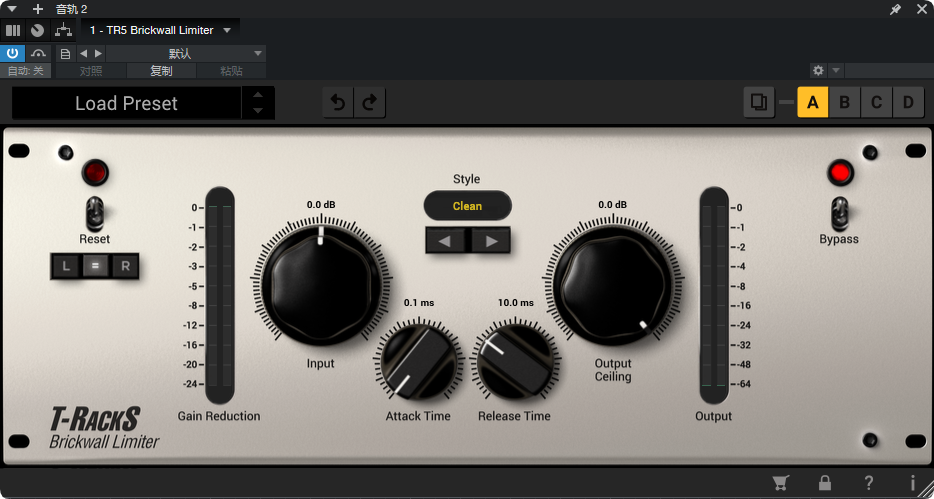This screenshot has height=499, width=934.
Task: Toggle the = link channels button
Action: (x=95, y=266)
